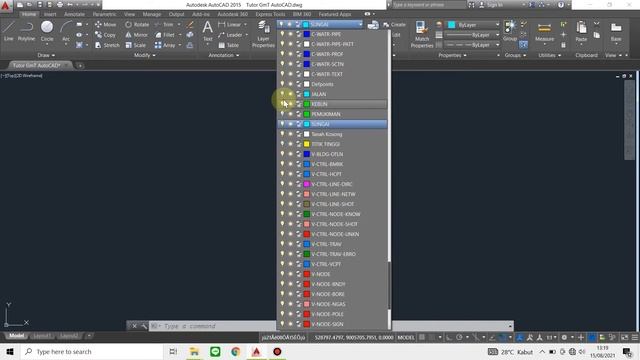
Task: Click the Scale tool
Action: [136, 45]
